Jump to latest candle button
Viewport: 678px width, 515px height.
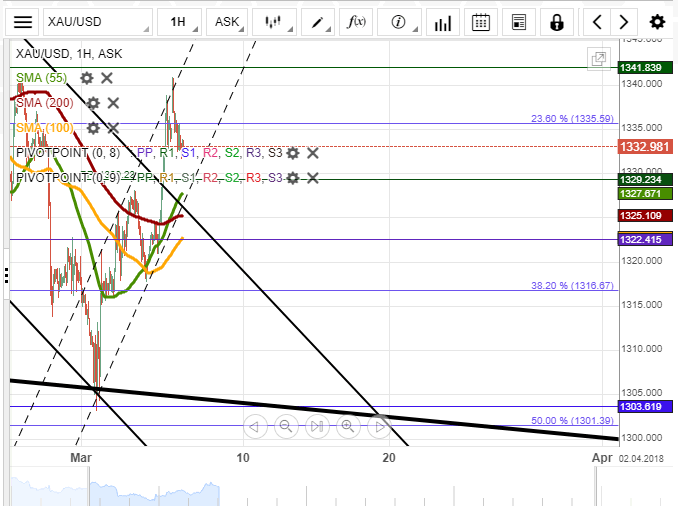point(317,427)
